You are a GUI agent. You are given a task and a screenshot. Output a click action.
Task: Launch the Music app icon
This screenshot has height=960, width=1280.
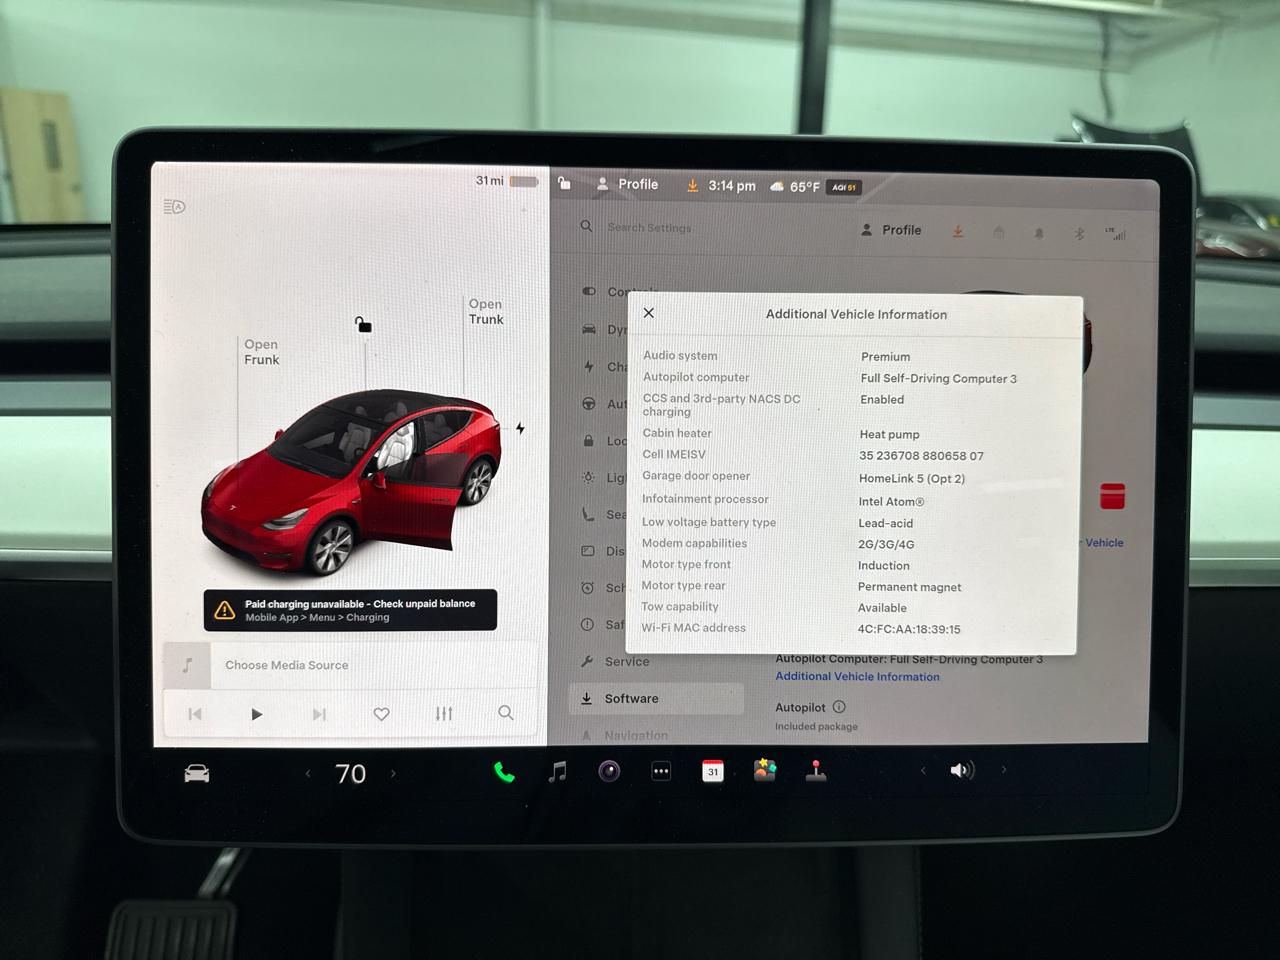[x=557, y=771]
